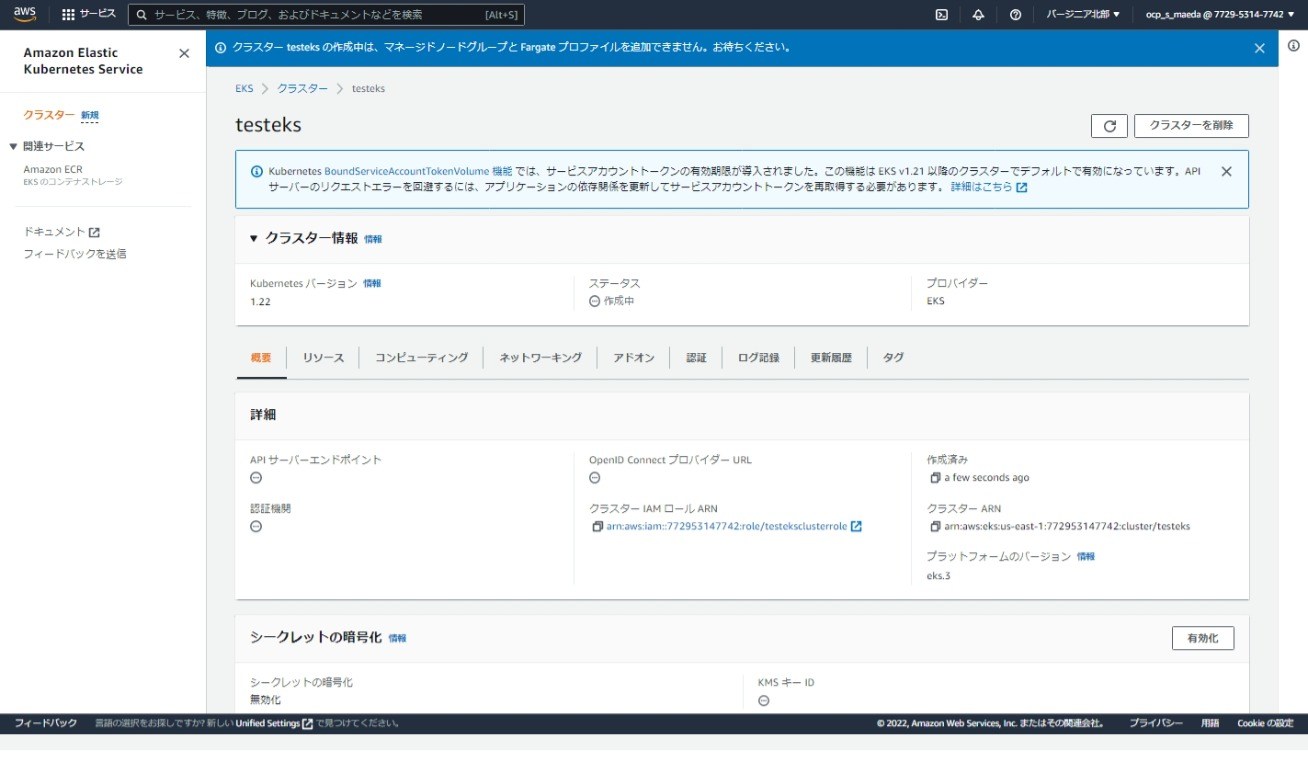Open 情報 link beside Kubernetes バージョン
Screen dimensions: 1308x770
(x=372, y=284)
